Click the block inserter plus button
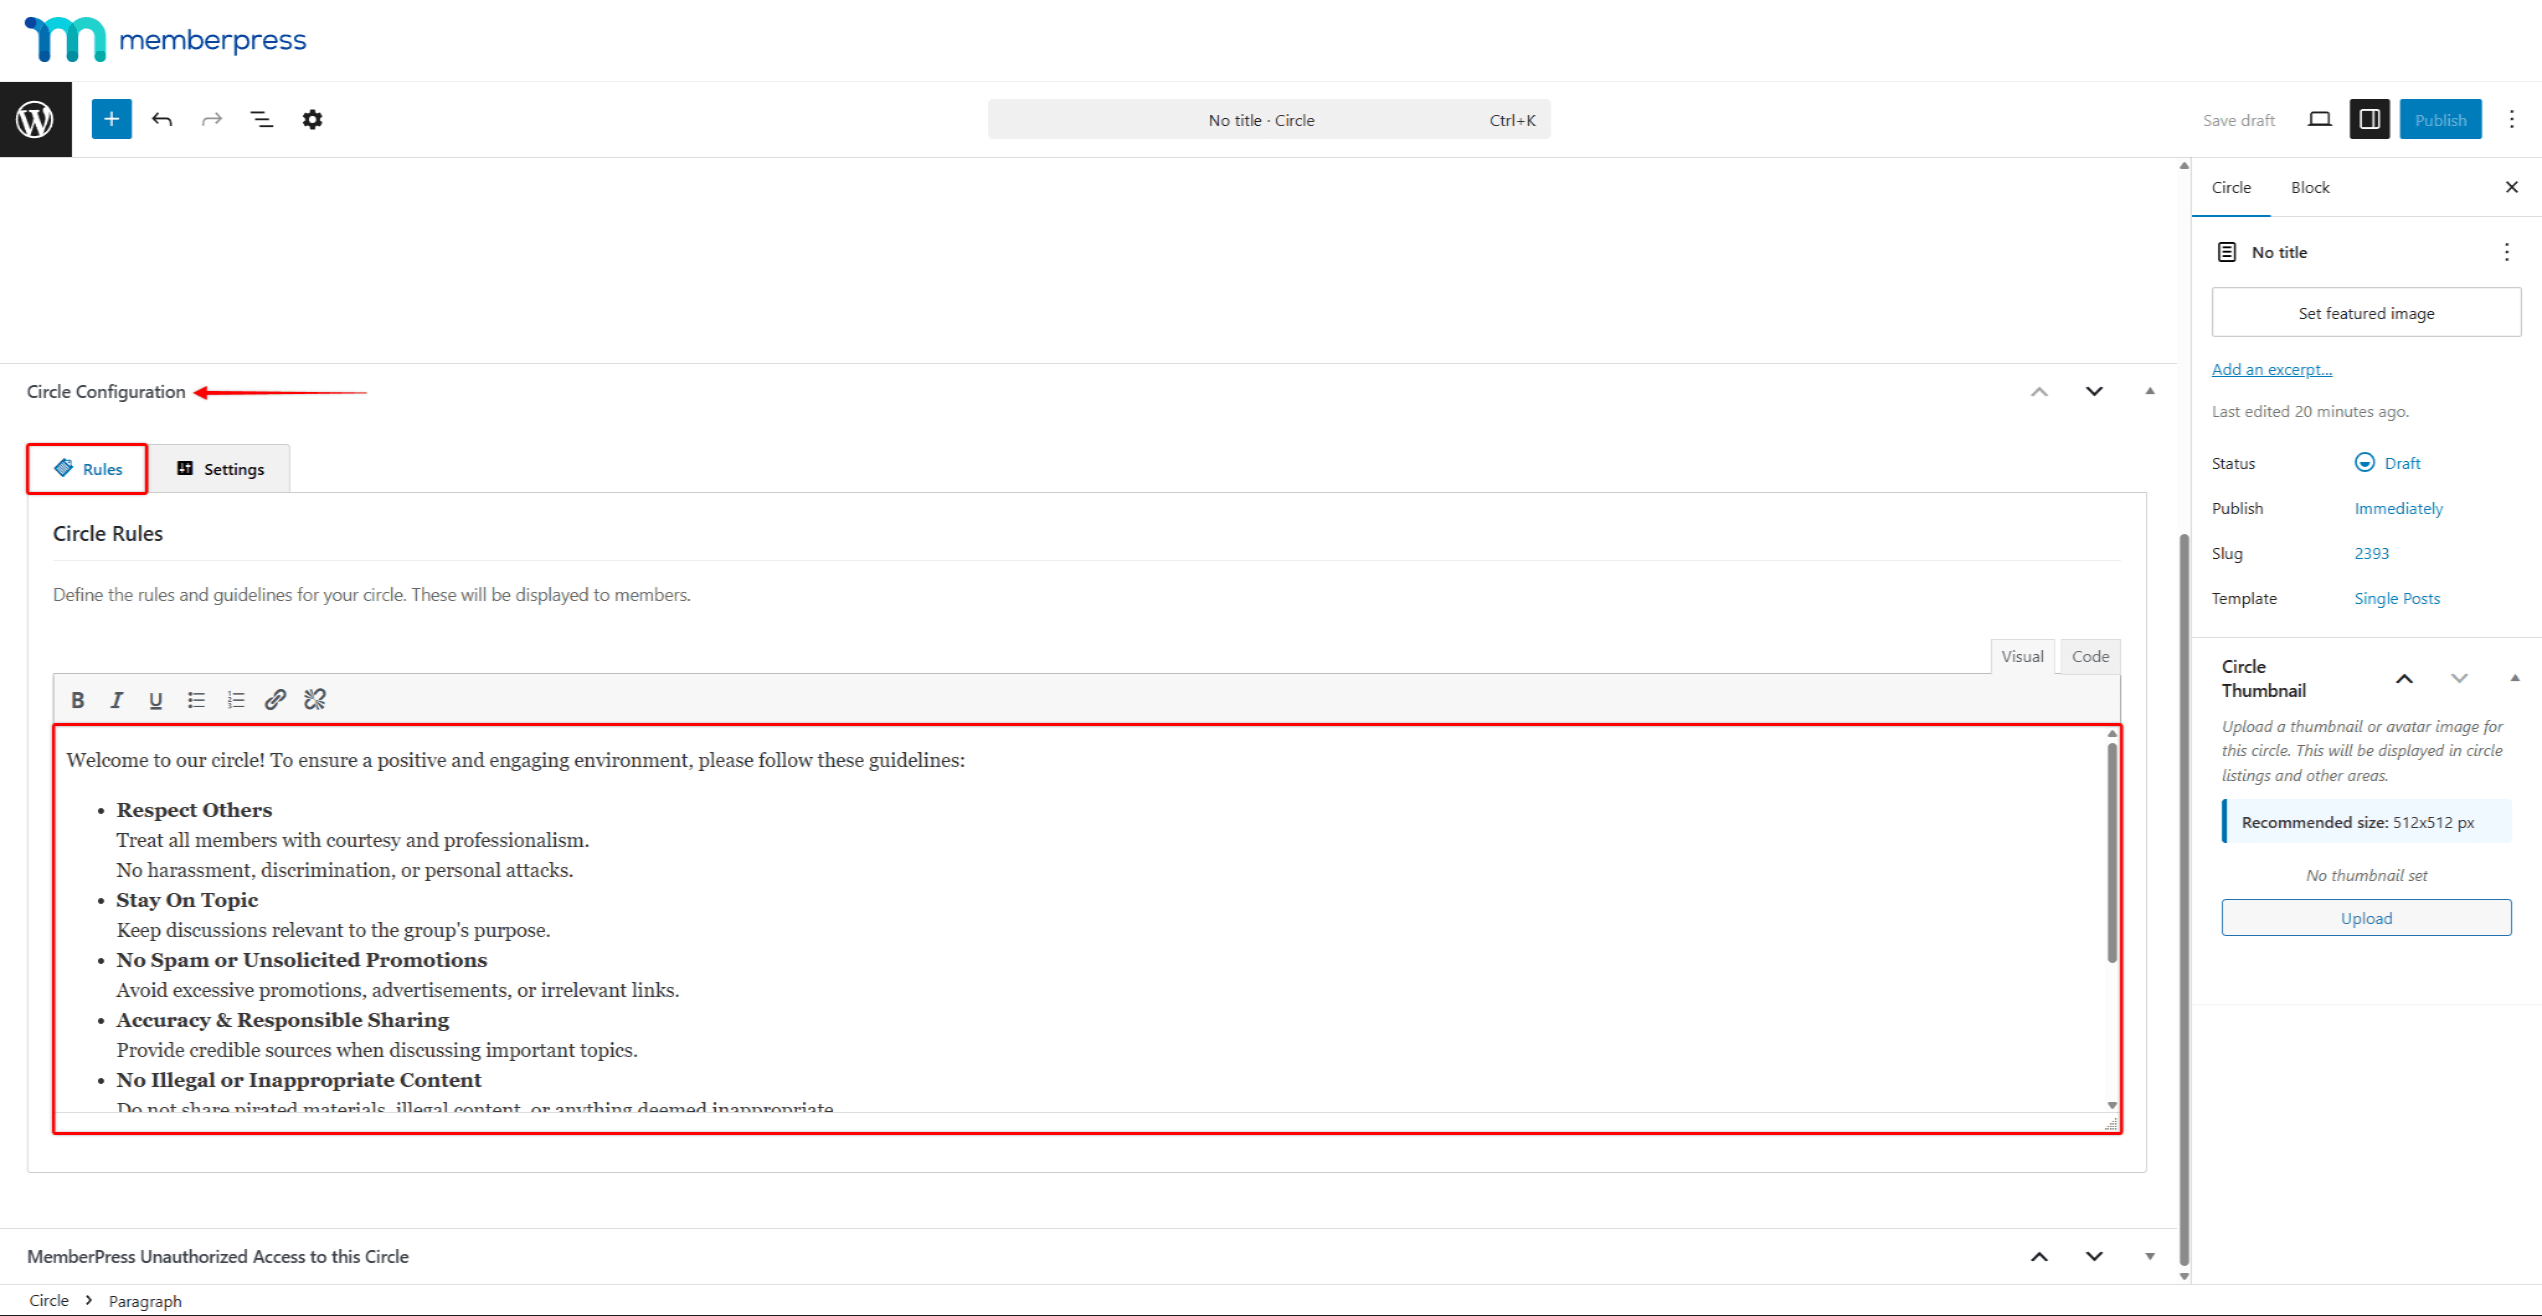This screenshot has width=2542, height=1316. [x=111, y=119]
